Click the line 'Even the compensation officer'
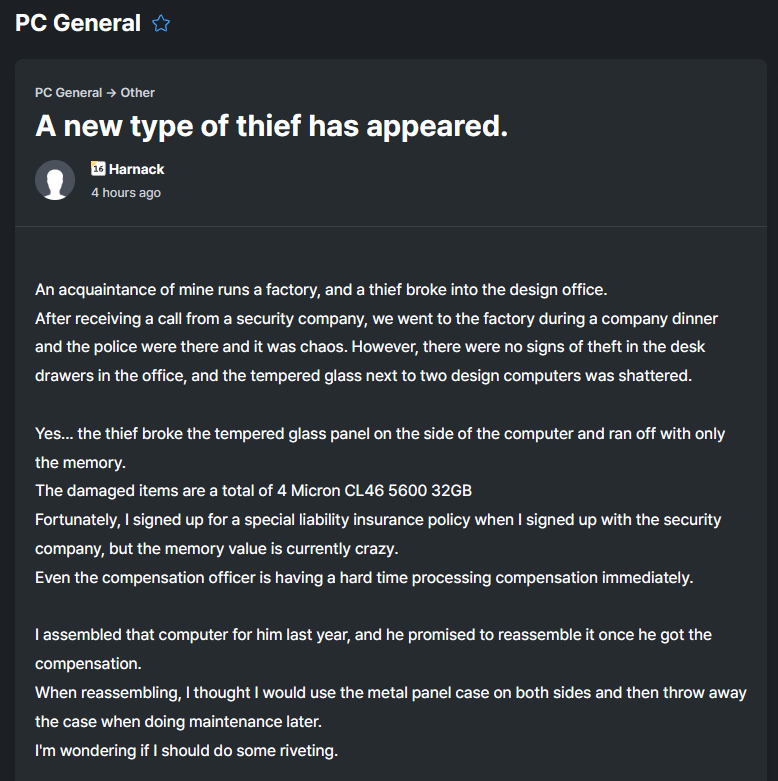This screenshot has width=778, height=781. pyautogui.click(x=364, y=578)
